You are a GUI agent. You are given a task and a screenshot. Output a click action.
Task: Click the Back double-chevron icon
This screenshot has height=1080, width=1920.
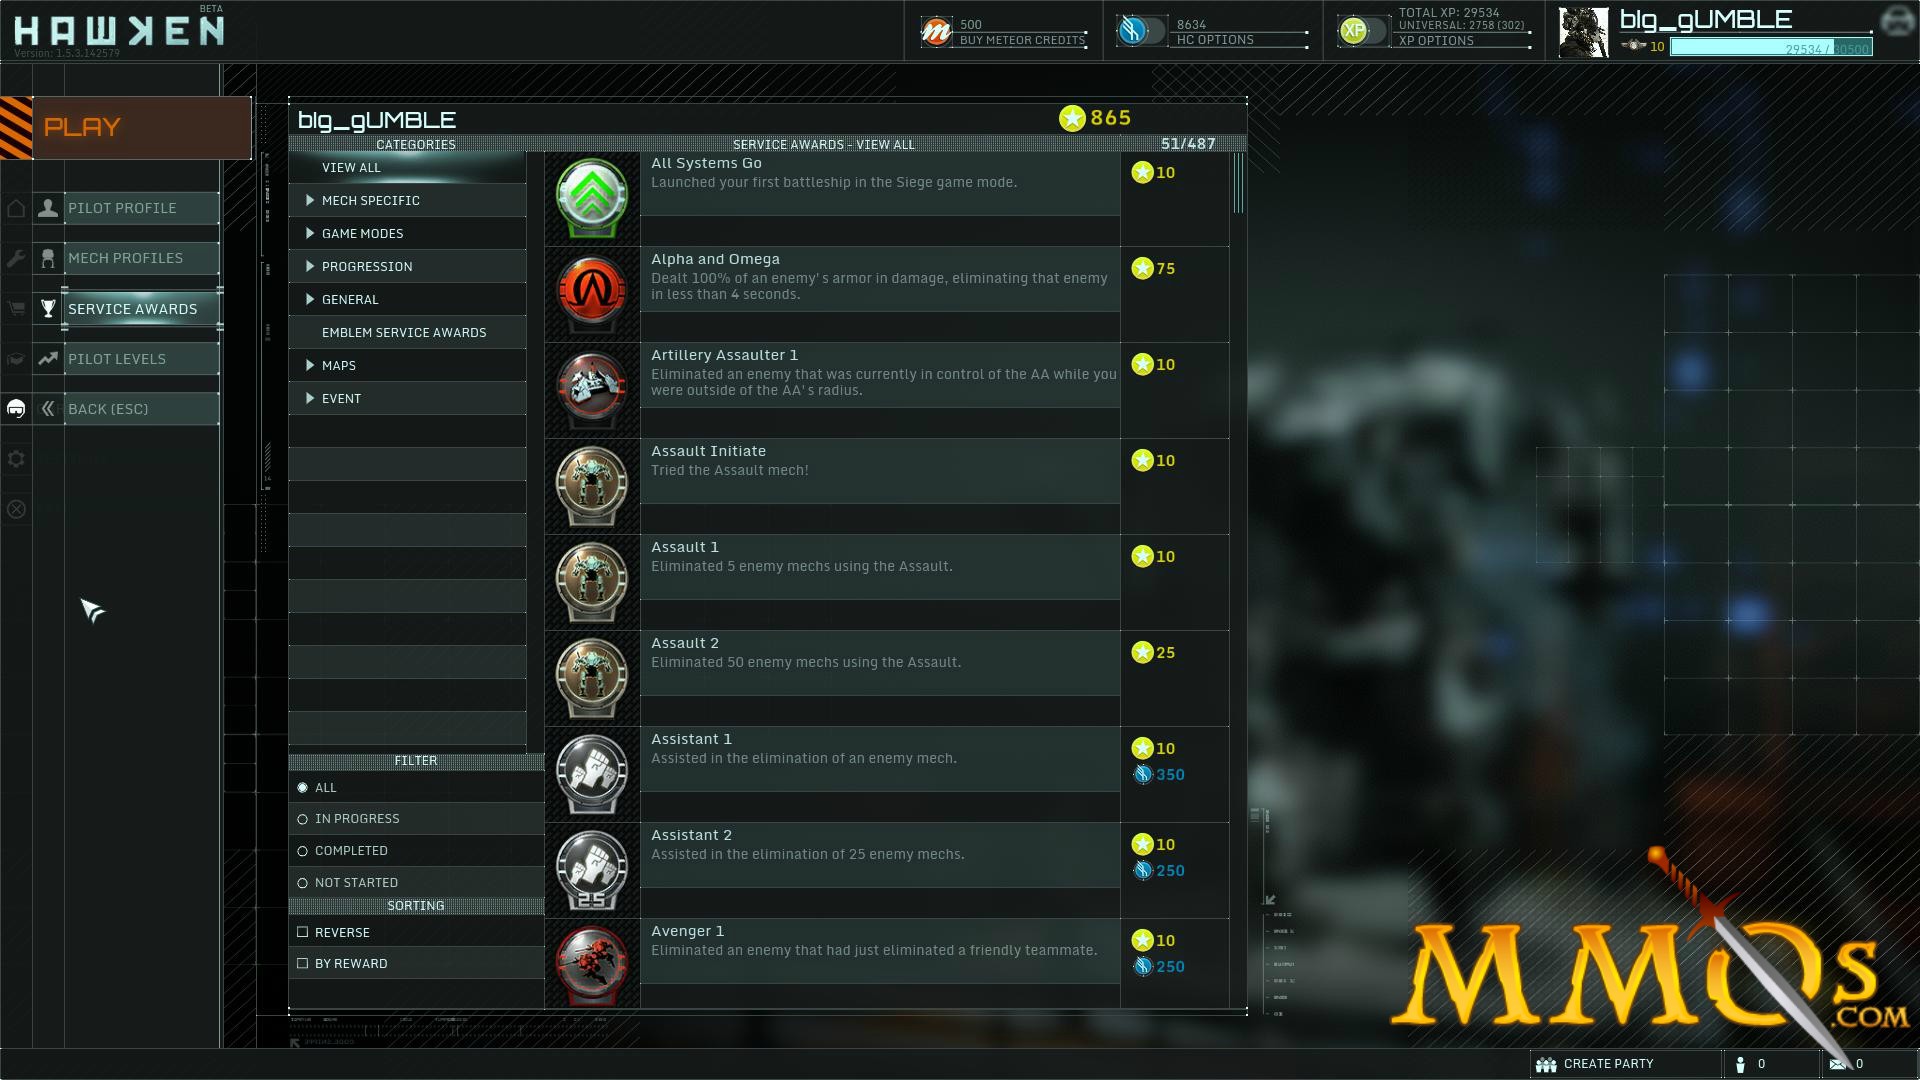coord(47,408)
